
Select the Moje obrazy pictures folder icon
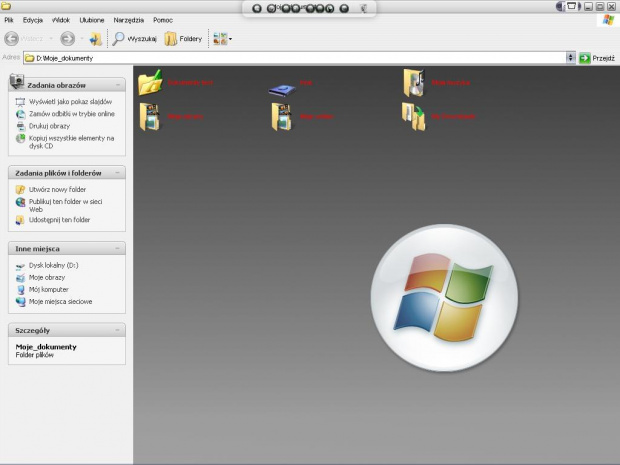[x=149, y=117]
